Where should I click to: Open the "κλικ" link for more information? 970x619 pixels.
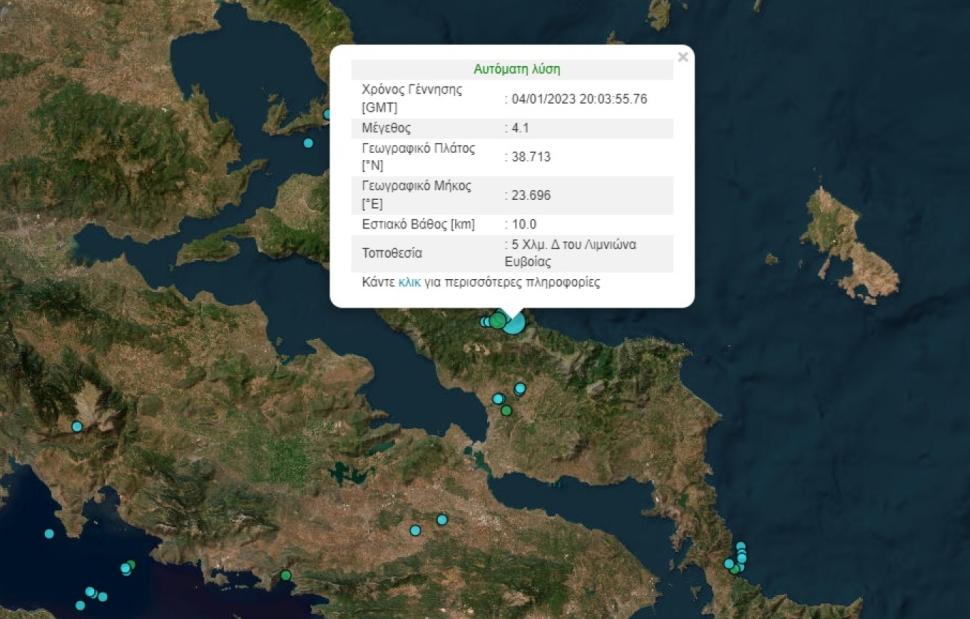click(409, 282)
